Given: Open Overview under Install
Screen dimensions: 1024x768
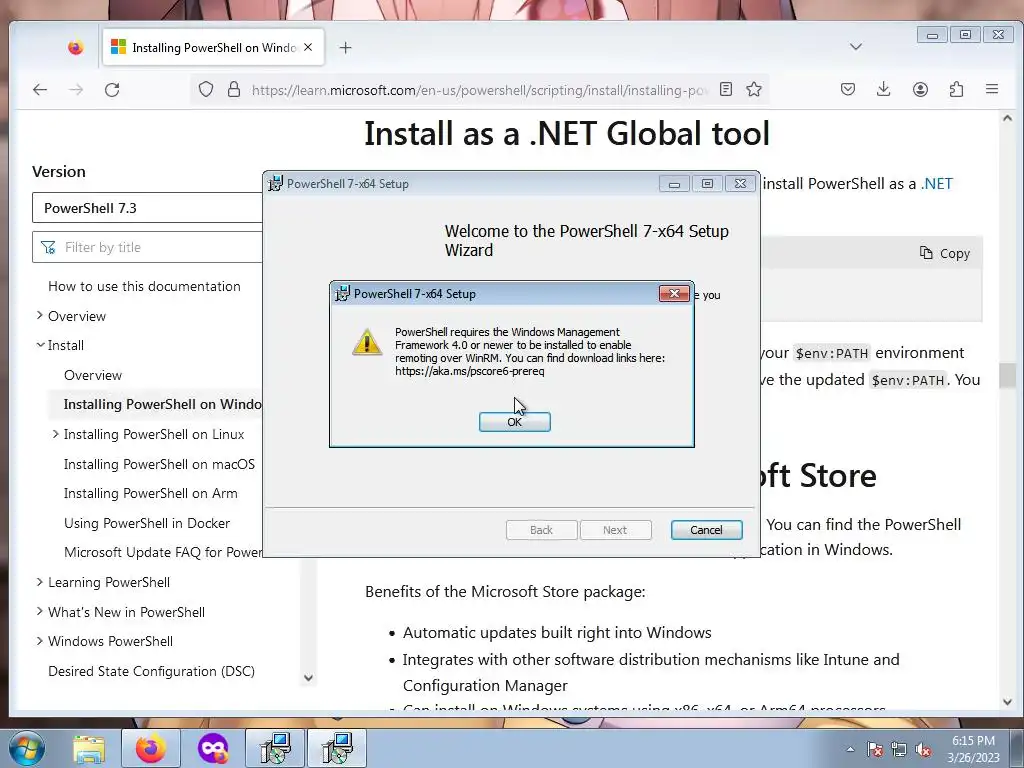Looking at the screenshot, I should 93,376.
